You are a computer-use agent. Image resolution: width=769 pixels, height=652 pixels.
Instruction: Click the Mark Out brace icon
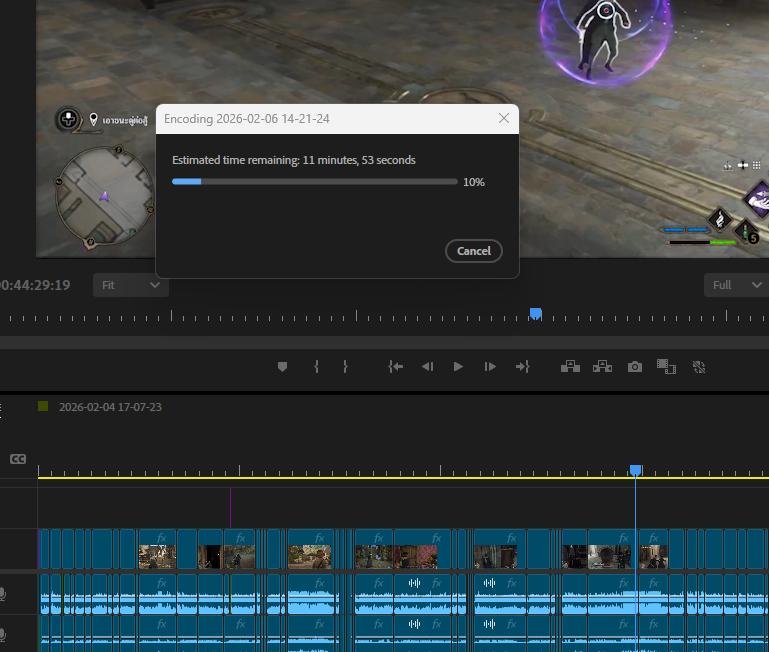coord(345,366)
